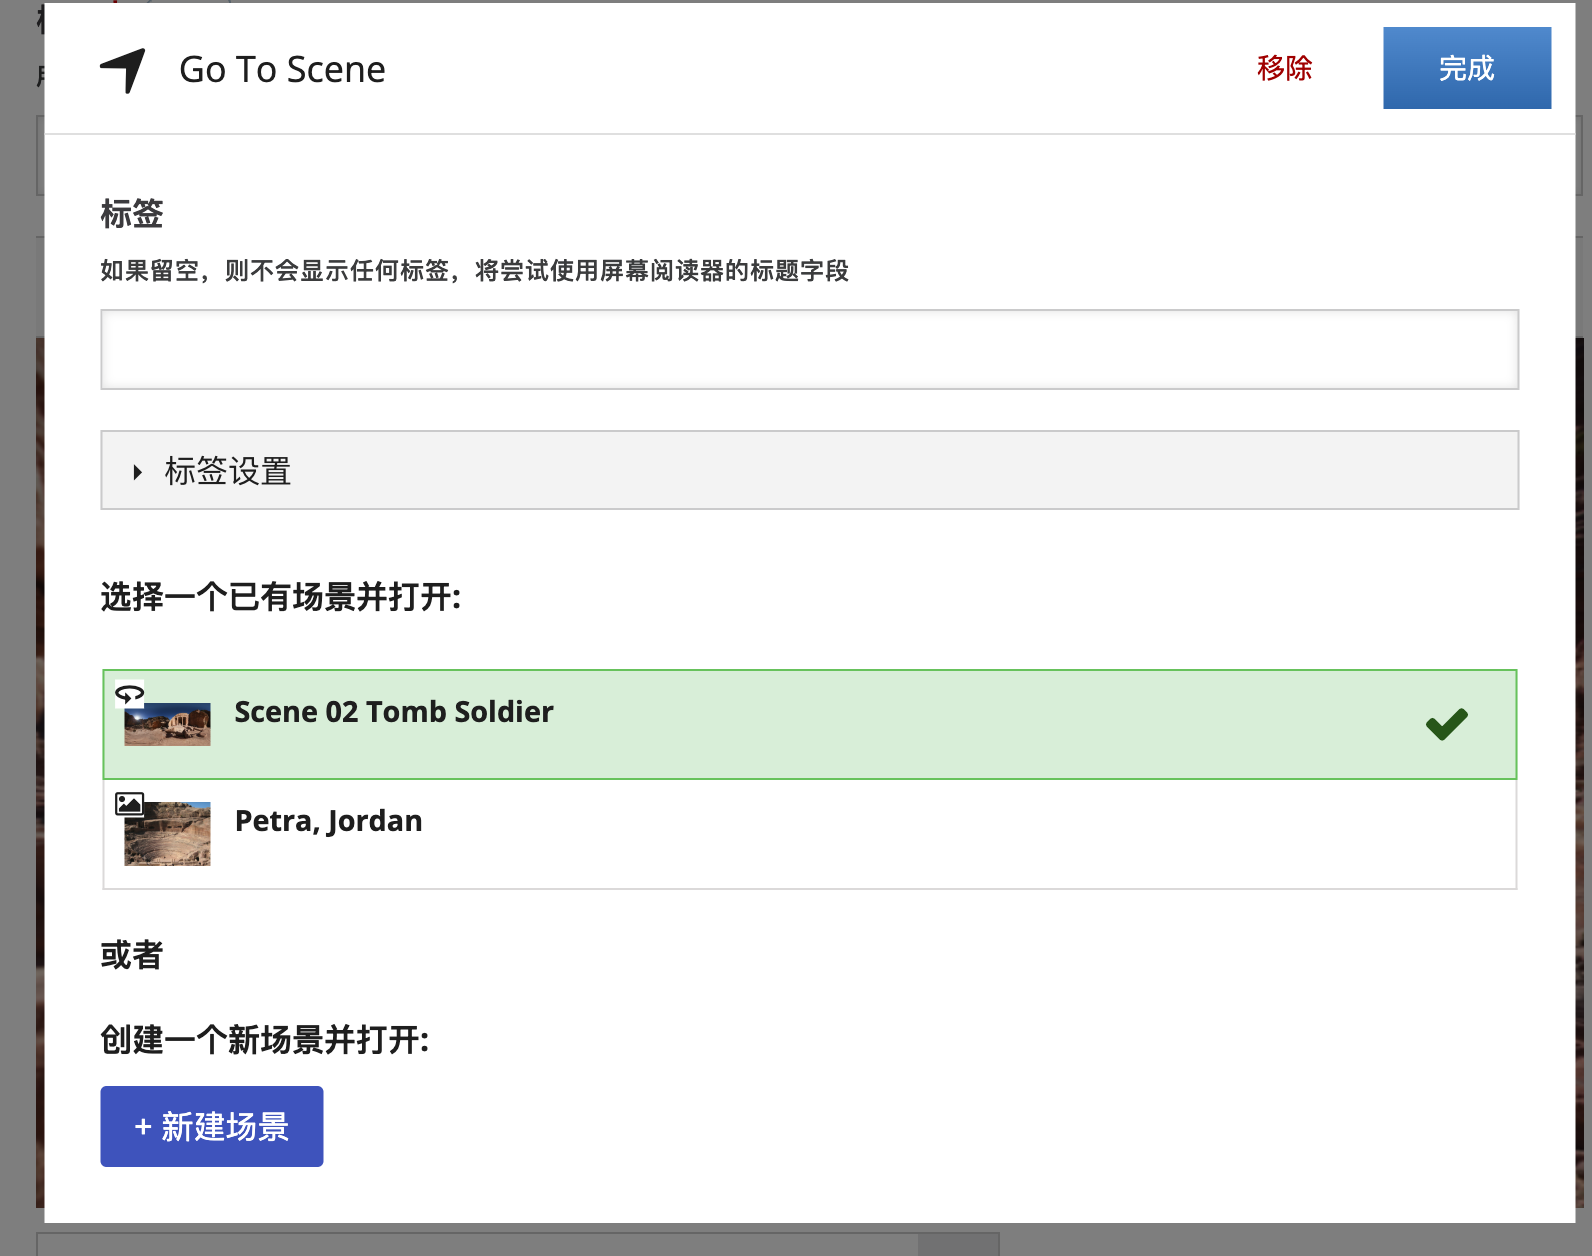Click the plus icon inside the 新建场景 button
1592x1256 pixels.
coord(141,1126)
